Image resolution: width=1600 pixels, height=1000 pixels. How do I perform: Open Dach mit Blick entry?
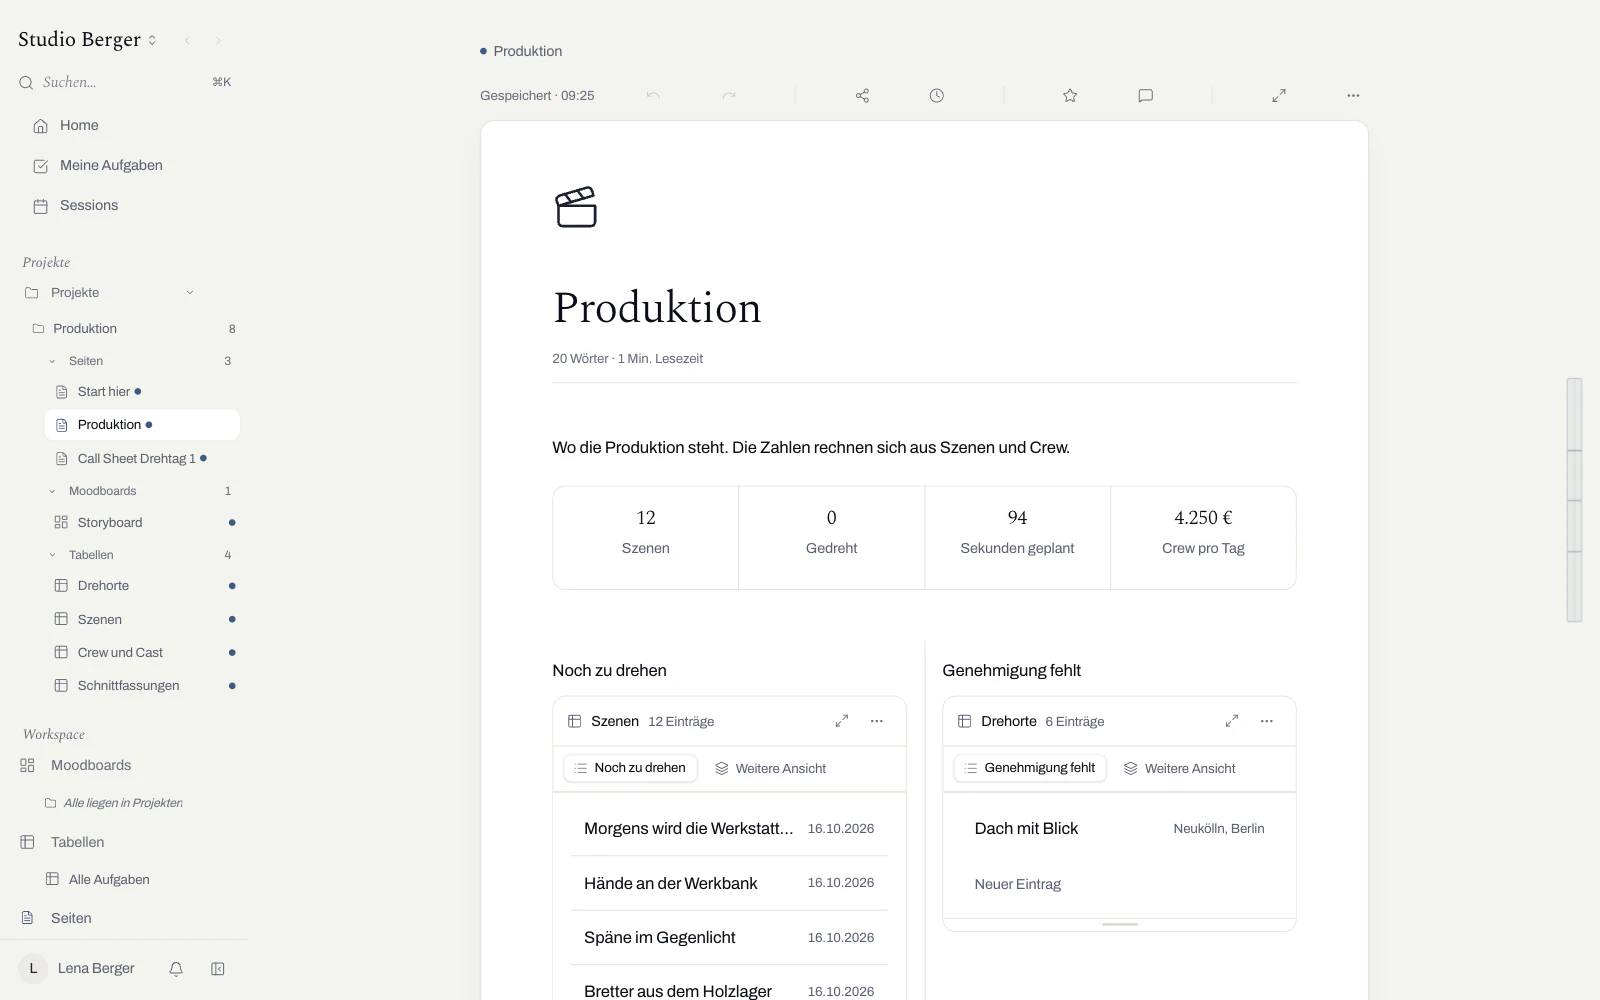[1119, 829]
